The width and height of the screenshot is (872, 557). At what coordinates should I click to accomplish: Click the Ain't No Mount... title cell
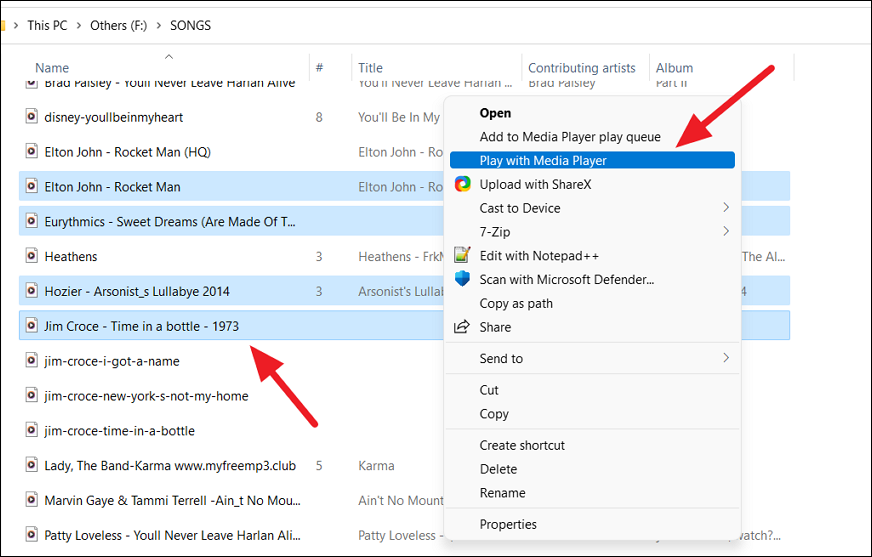(401, 500)
